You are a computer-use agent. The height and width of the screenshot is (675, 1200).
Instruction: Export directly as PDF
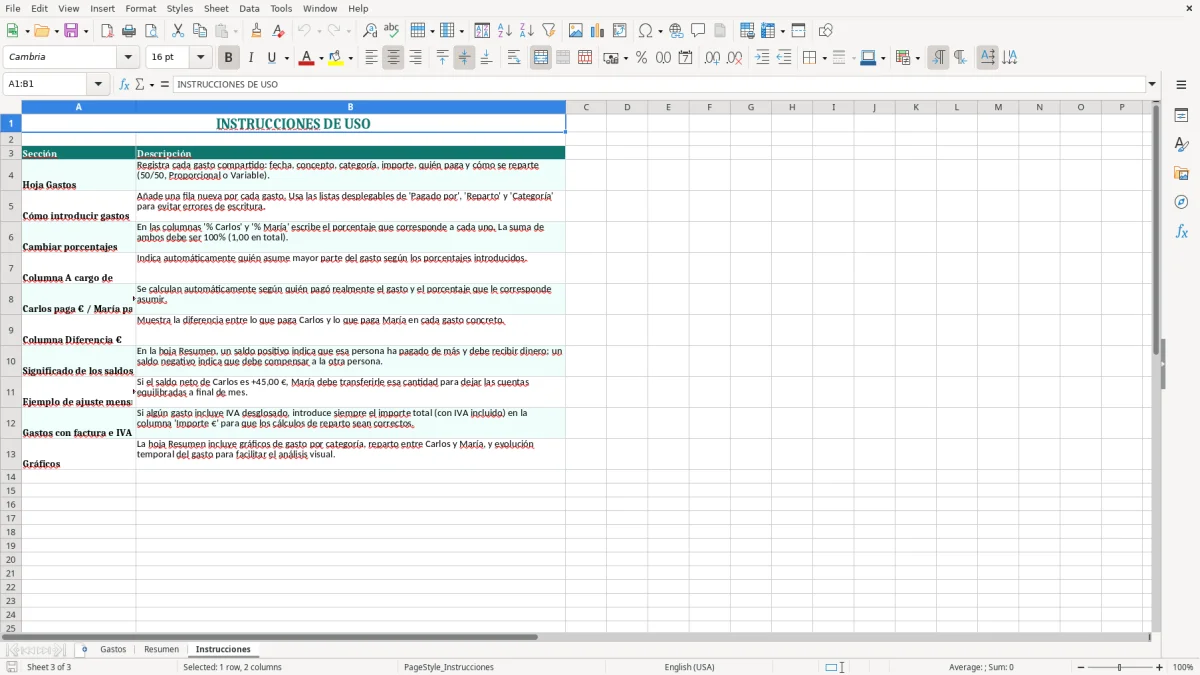[107, 31]
